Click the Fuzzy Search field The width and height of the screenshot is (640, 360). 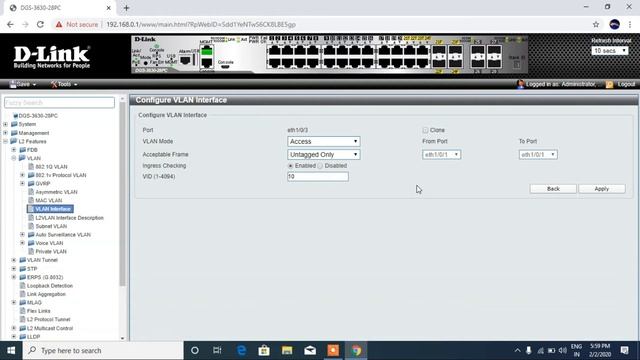pyautogui.click(x=59, y=102)
